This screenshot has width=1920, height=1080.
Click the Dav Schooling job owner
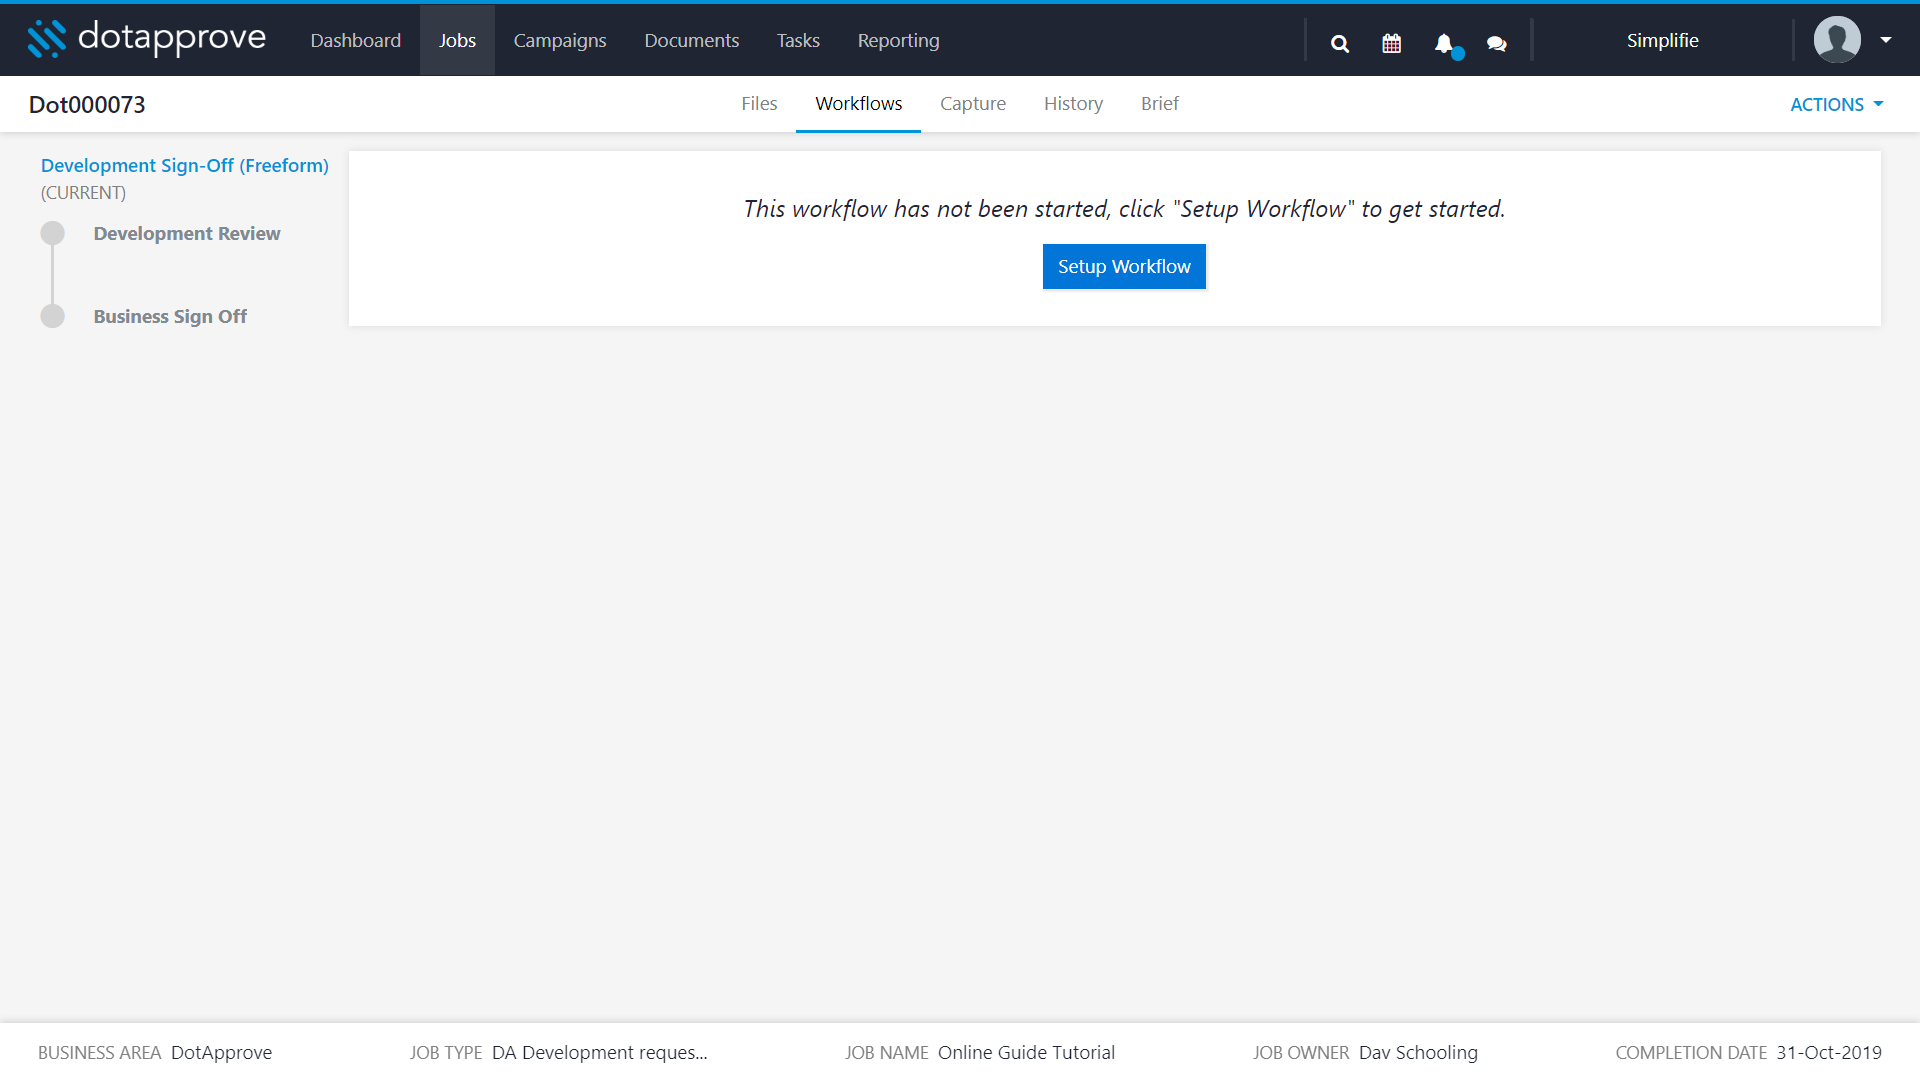pyautogui.click(x=1418, y=1052)
